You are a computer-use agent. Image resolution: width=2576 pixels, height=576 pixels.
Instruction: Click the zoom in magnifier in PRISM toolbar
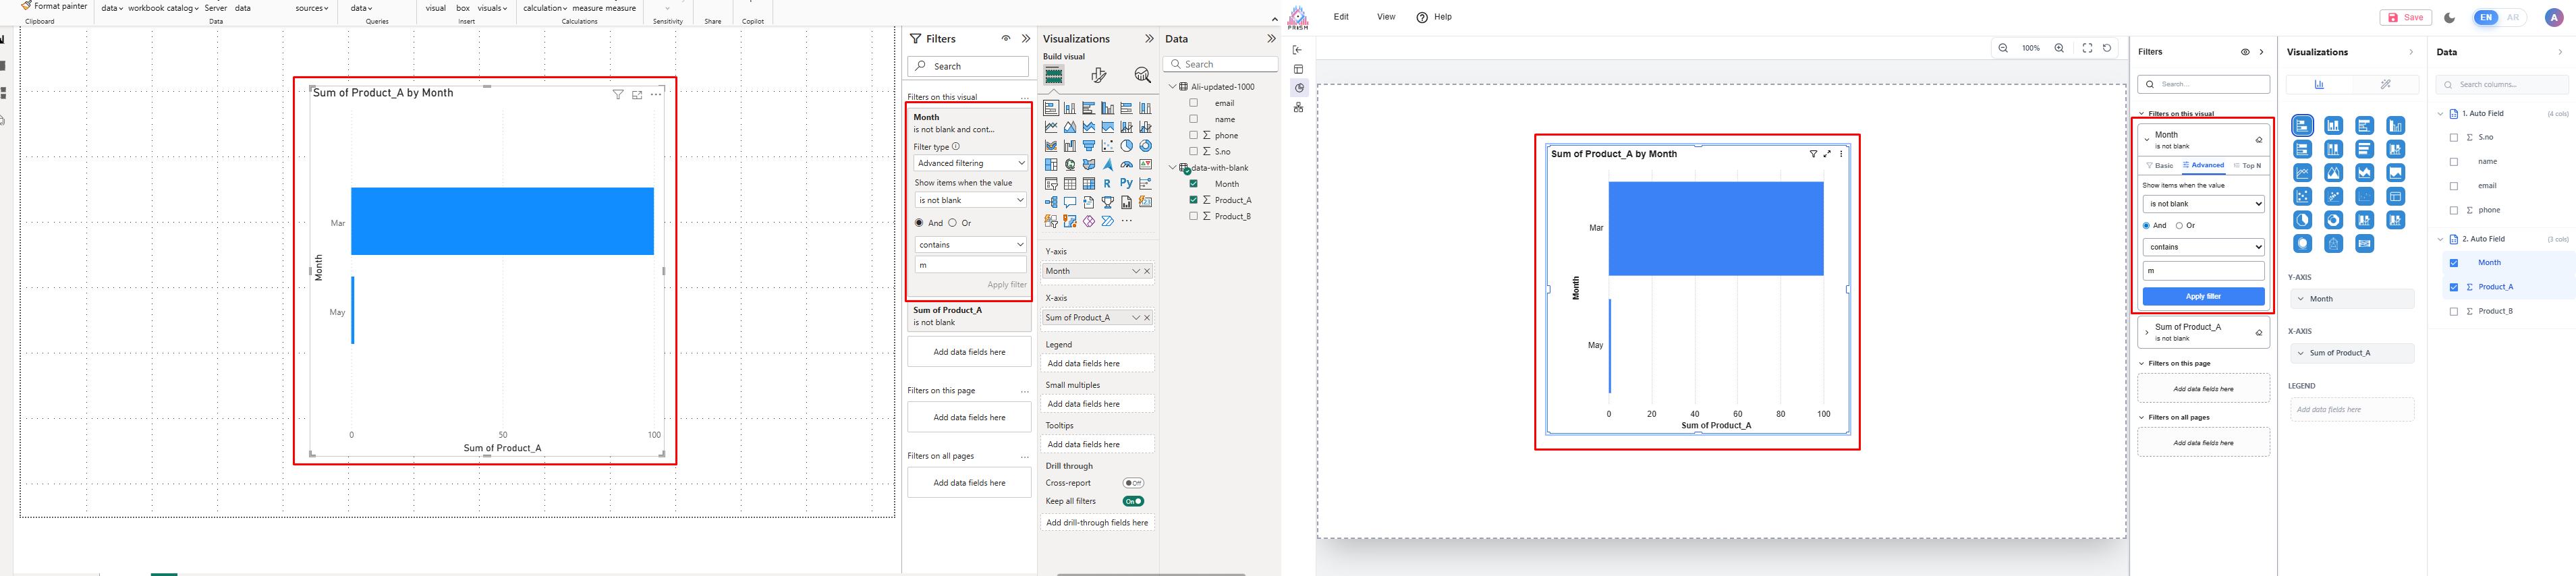pos(2059,48)
